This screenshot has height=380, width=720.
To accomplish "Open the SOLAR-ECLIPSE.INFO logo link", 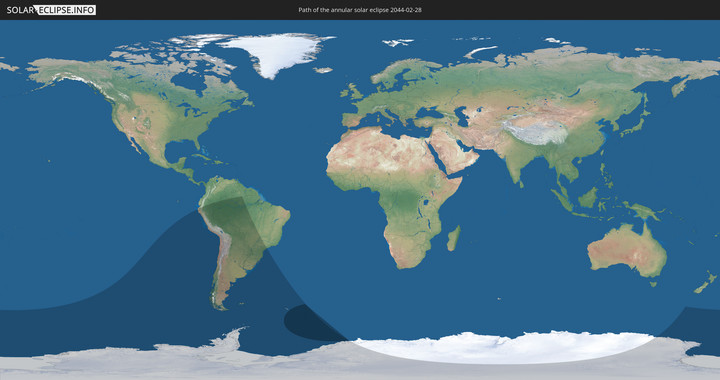I will 51,10.
